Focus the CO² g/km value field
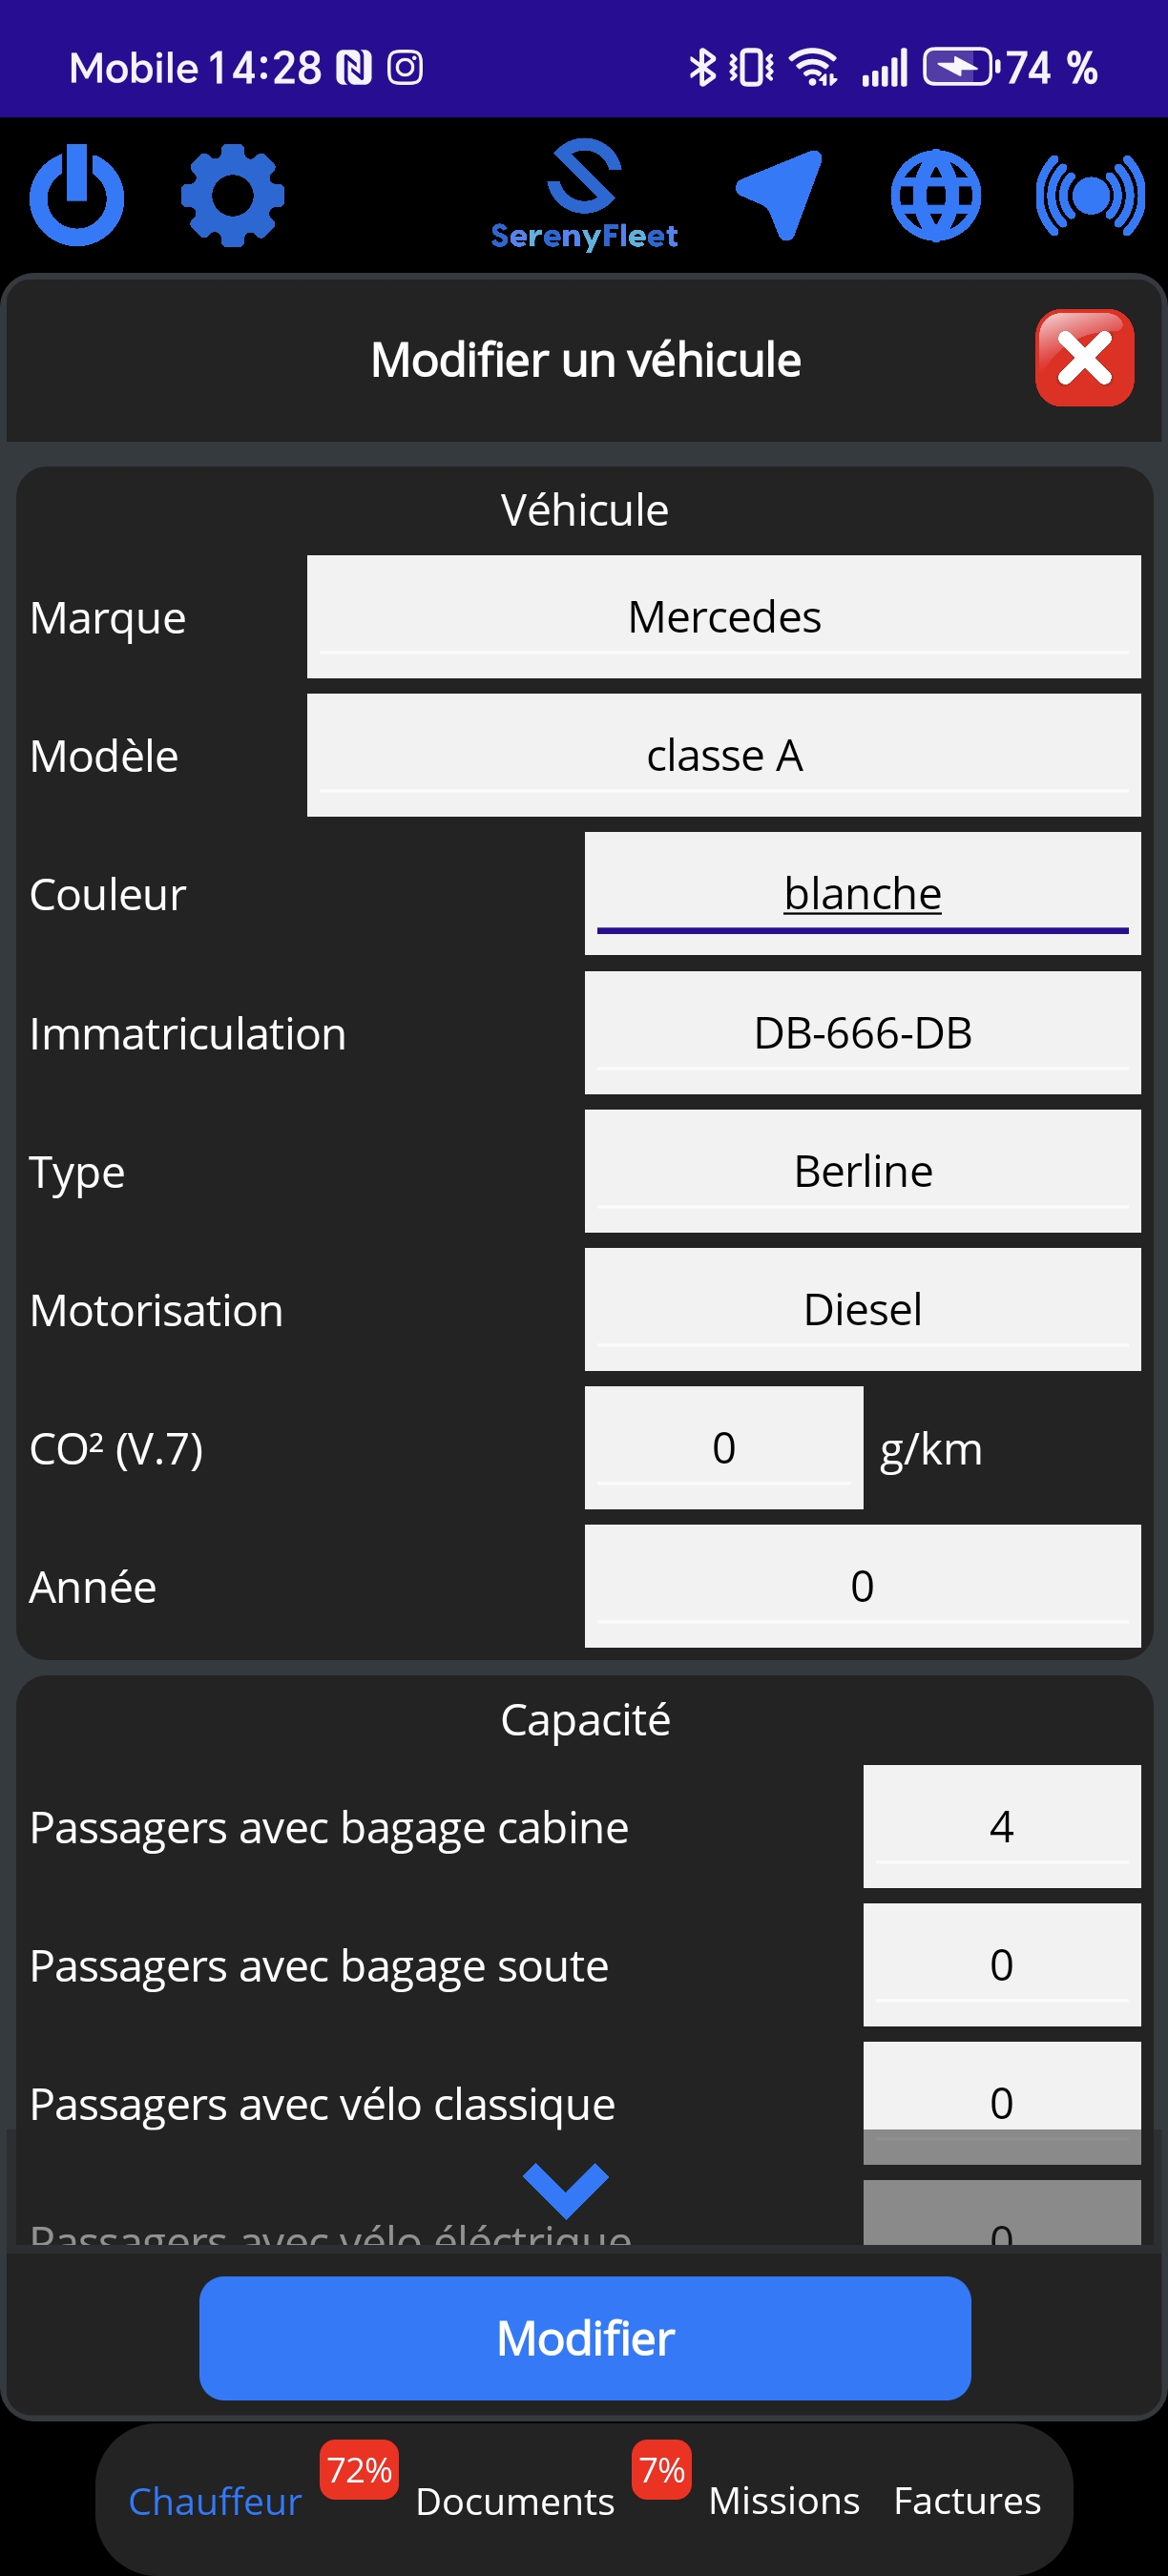1168x2576 pixels. 723,1448
